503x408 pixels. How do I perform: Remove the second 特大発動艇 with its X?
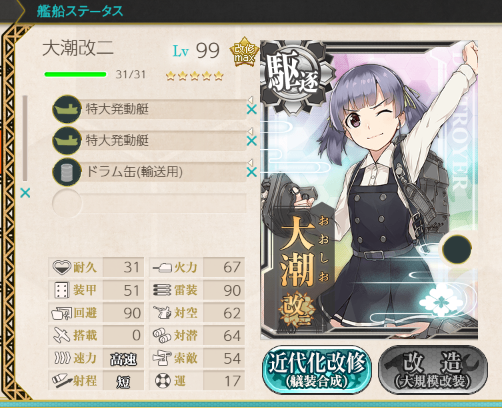point(252,141)
